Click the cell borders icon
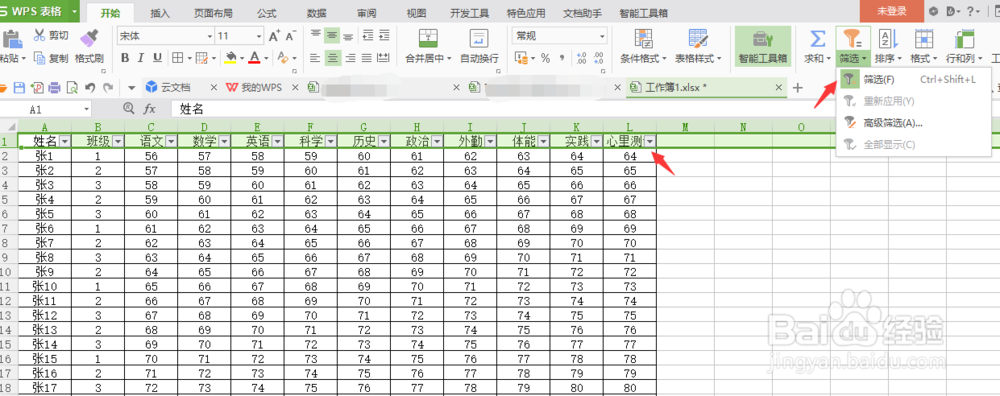 pos(178,58)
